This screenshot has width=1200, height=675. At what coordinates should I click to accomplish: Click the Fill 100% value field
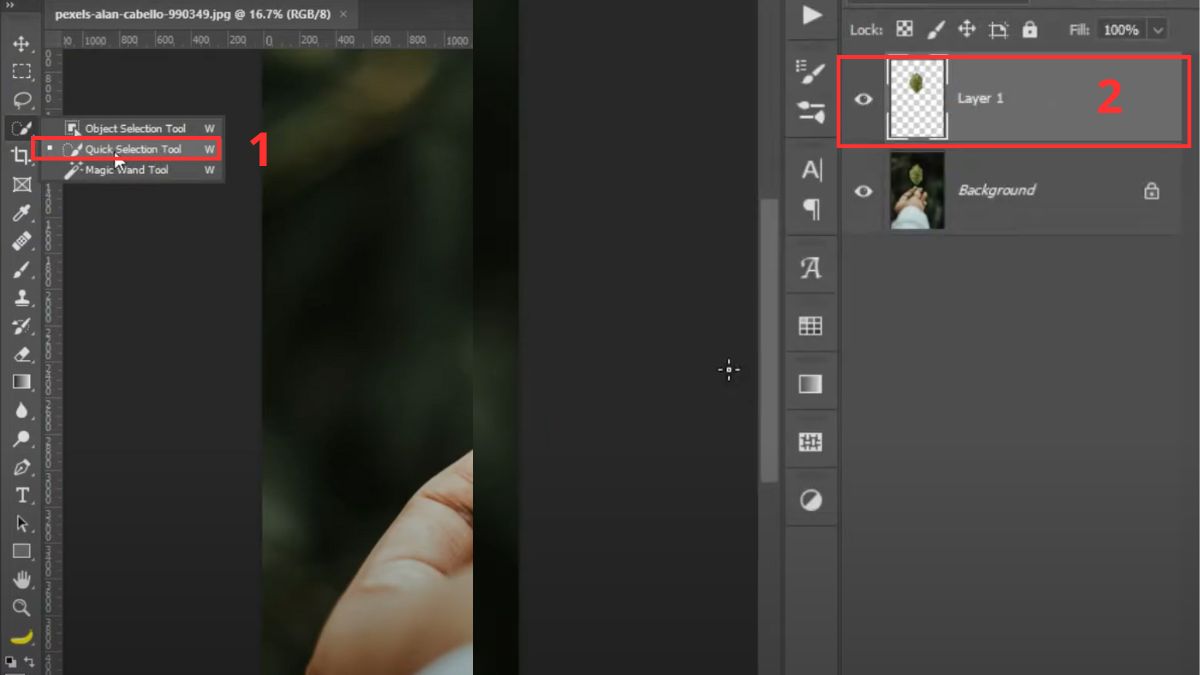tap(1121, 30)
